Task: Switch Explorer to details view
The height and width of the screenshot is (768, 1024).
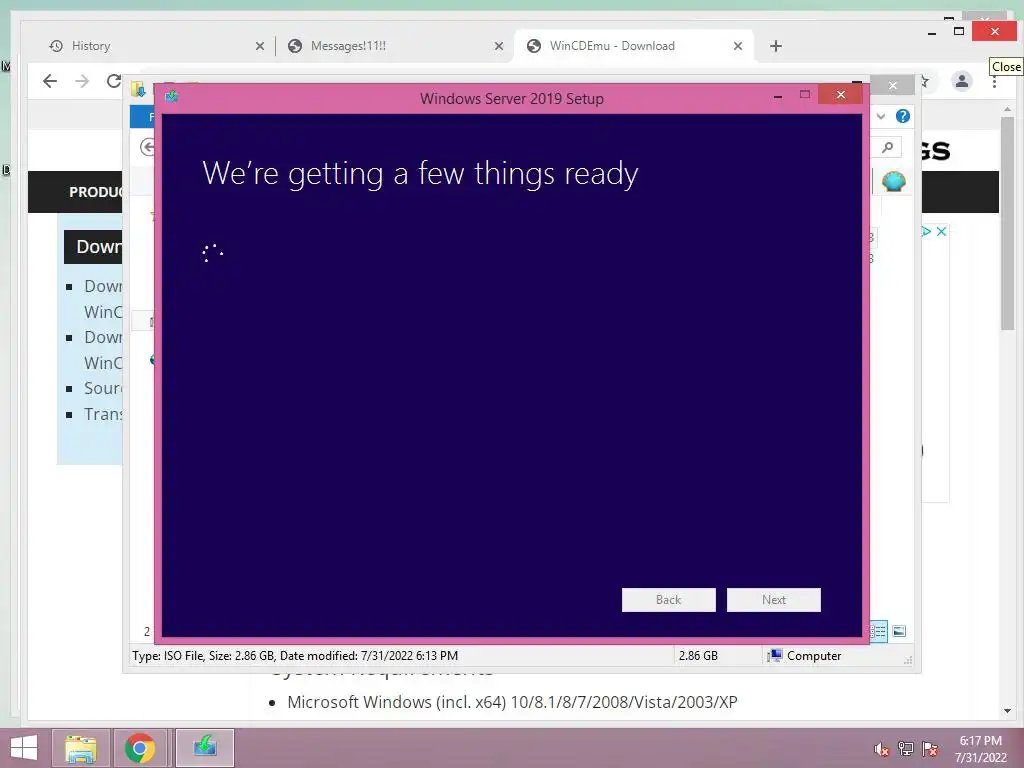Action: (x=878, y=631)
